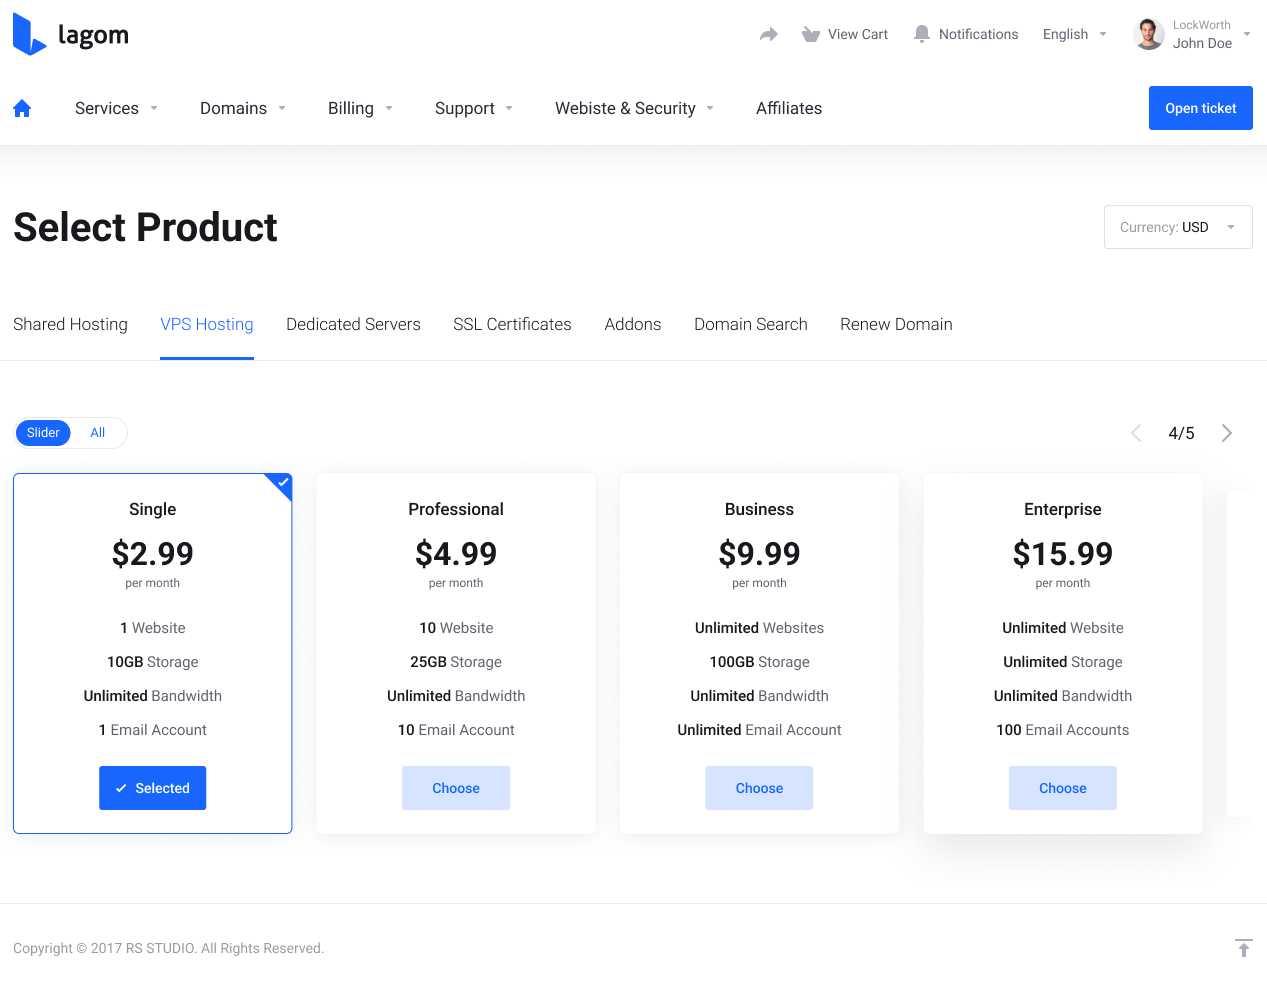Open the Renew Domain tab

coord(896,324)
